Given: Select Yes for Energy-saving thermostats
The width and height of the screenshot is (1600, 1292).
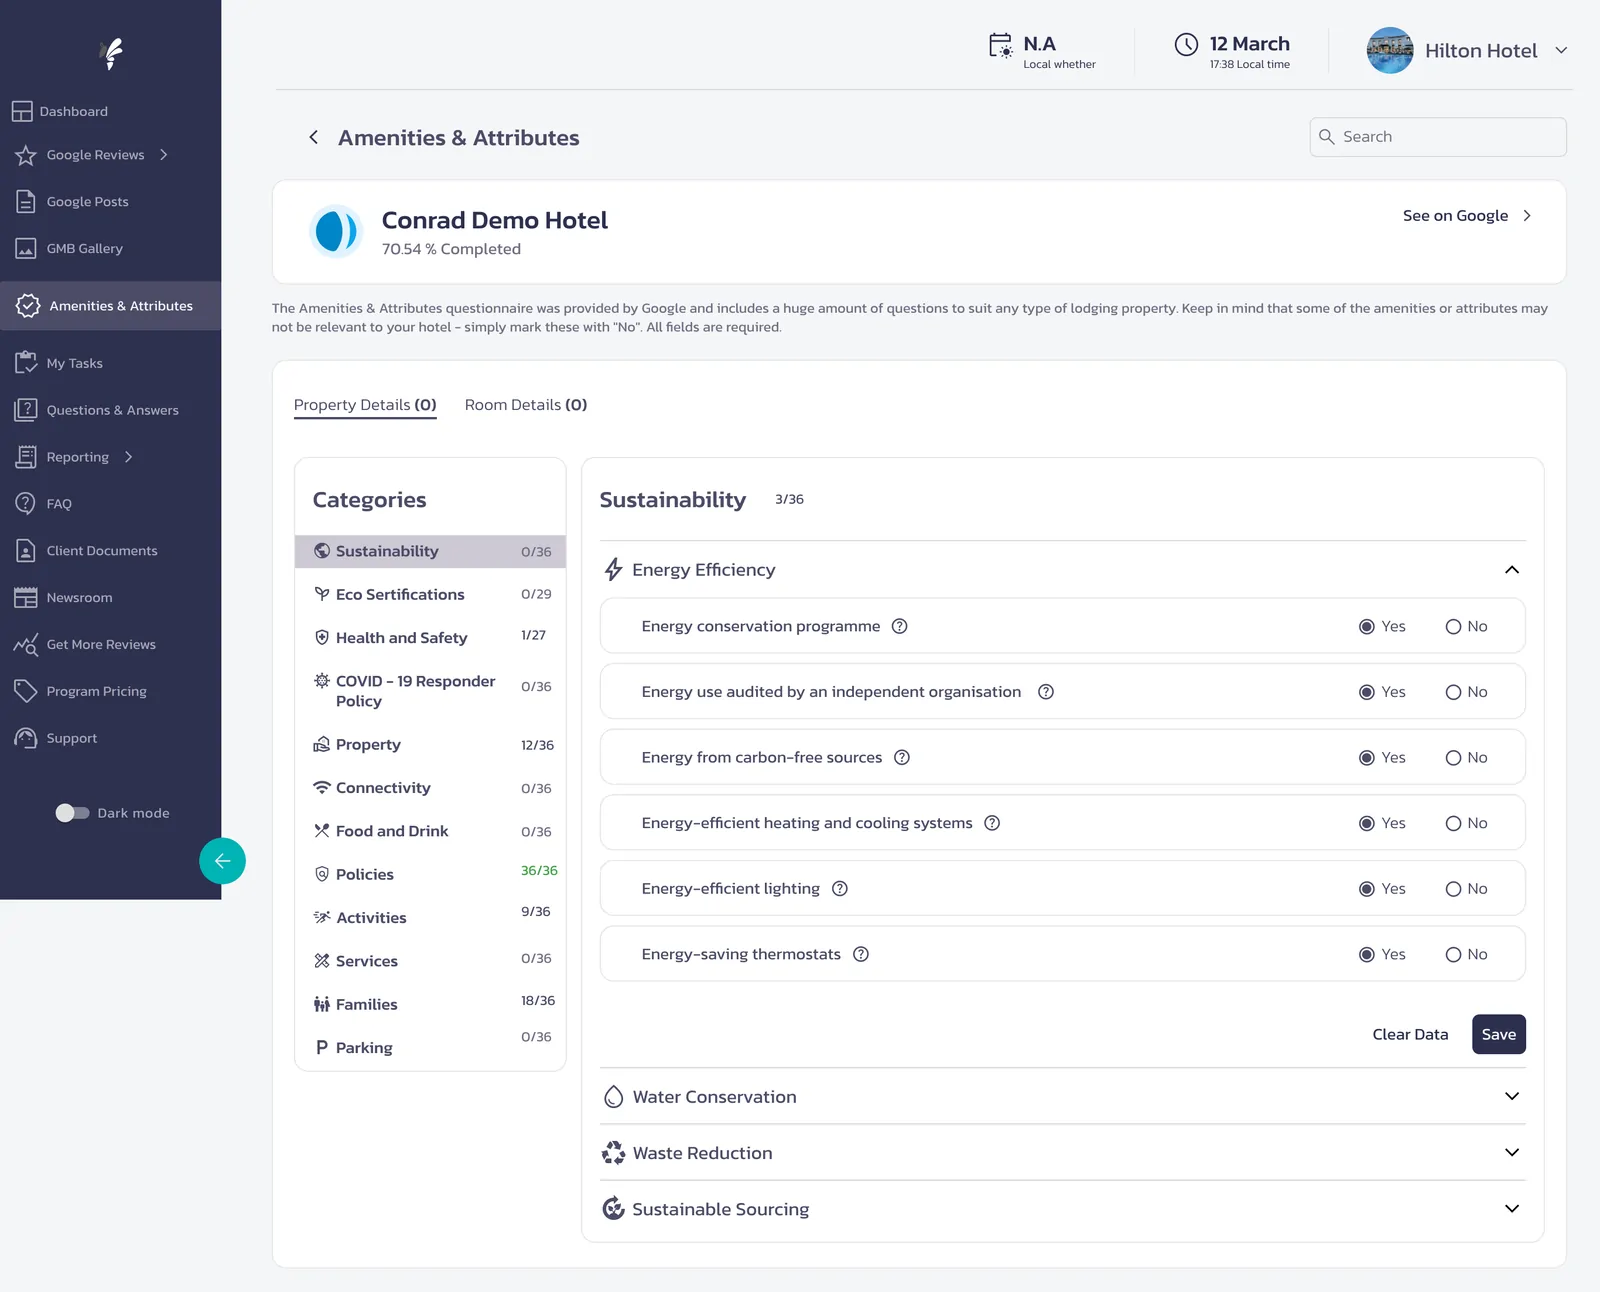Looking at the screenshot, I should click(1367, 954).
